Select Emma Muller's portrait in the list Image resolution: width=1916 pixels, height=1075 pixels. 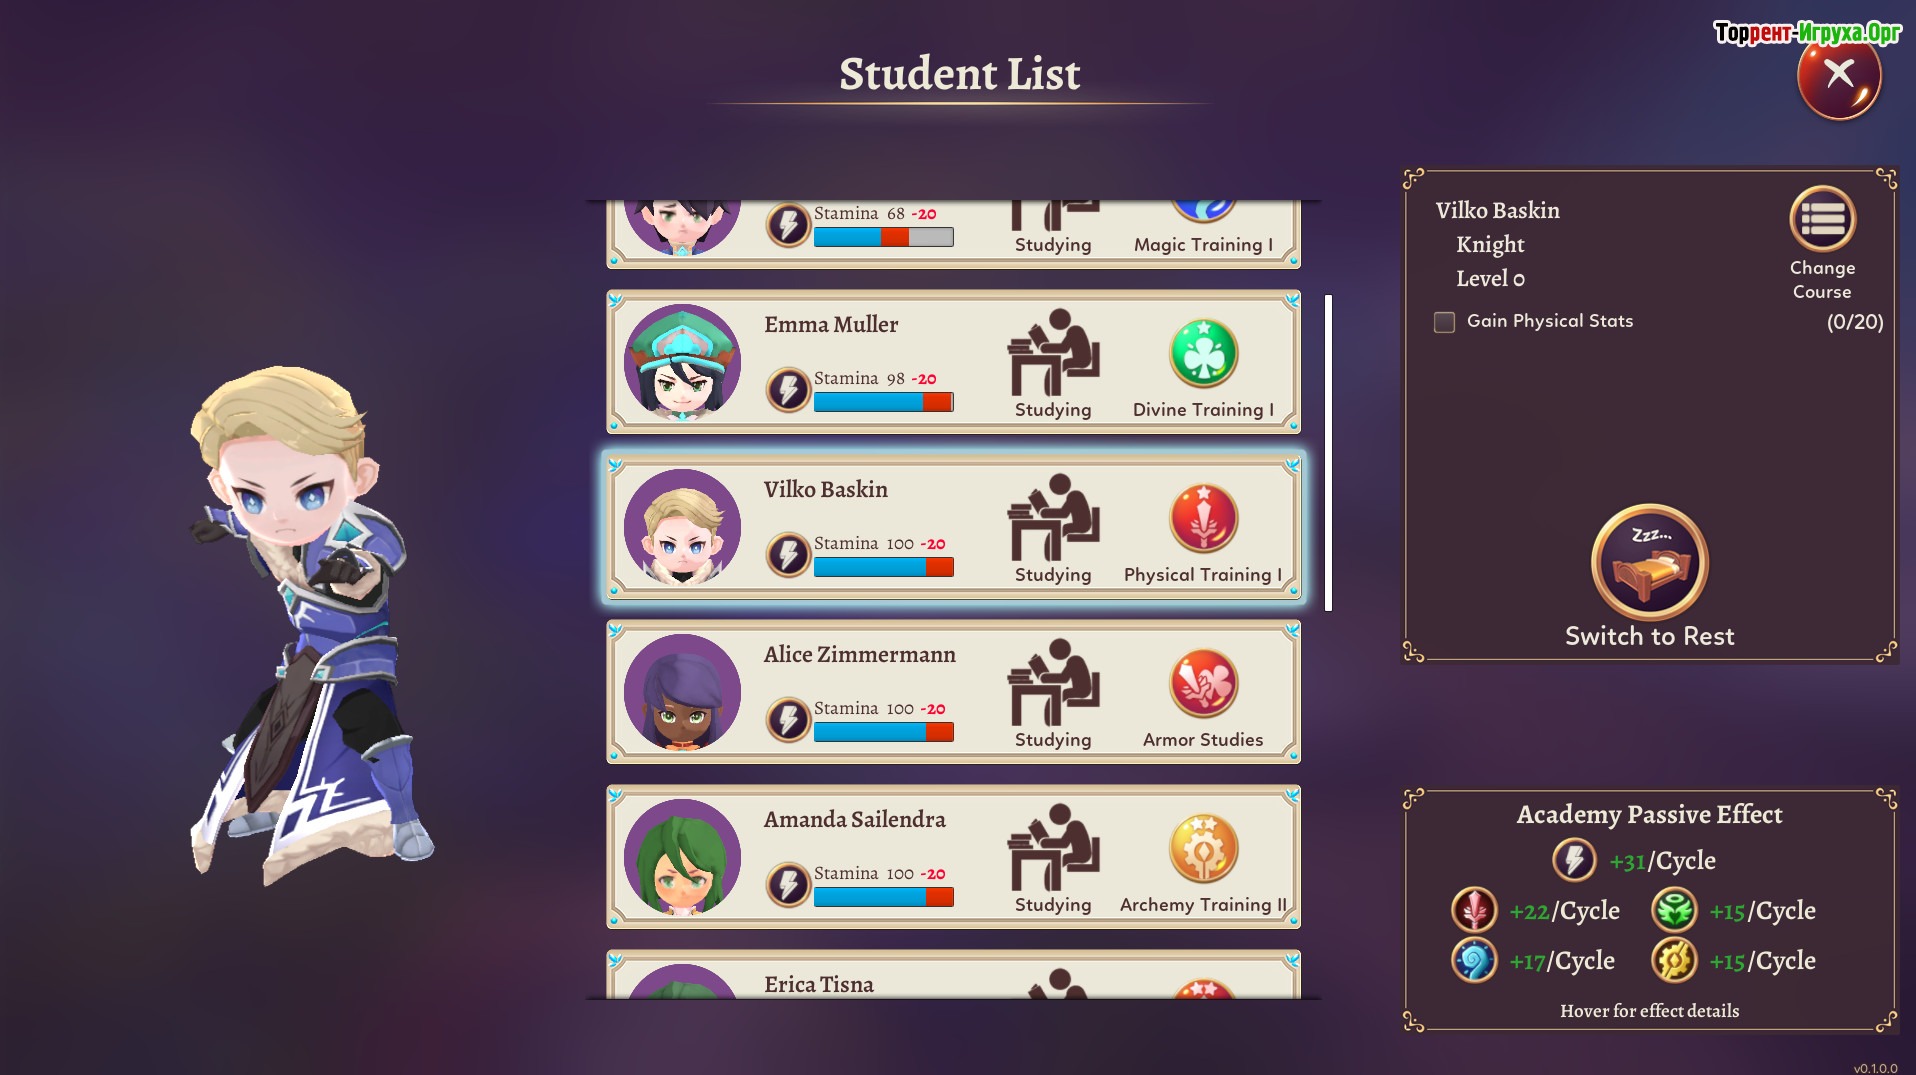point(682,362)
